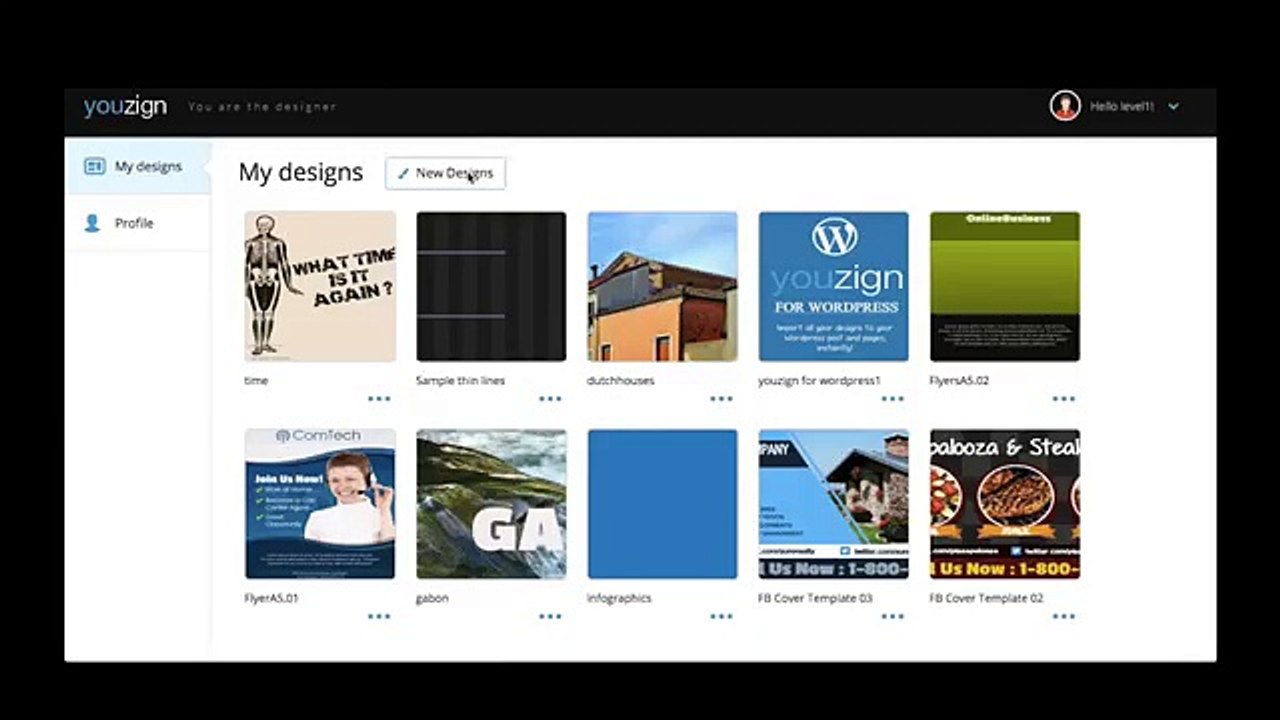The image size is (1280, 720).
Task: Open options dots for dutchhouses
Action: pos(721,398)
